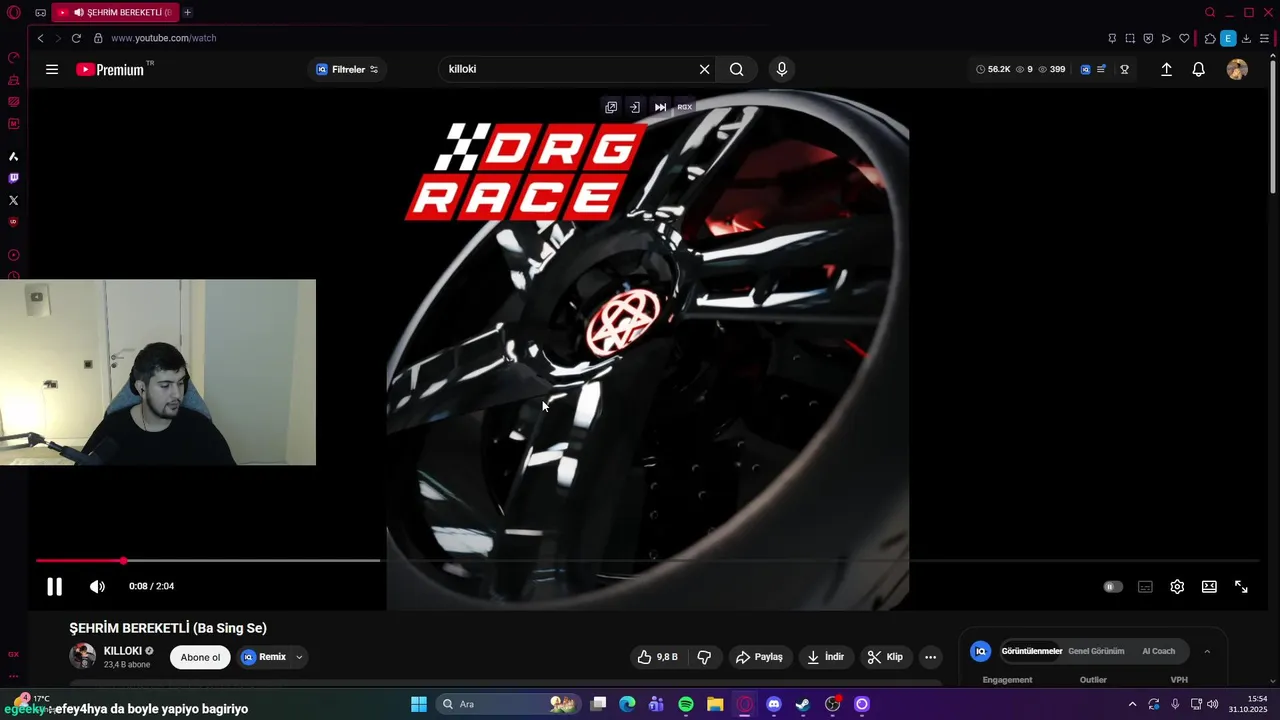Open Opera easy setup sliders icon
Screen dimensions: 1280x720
tap(1264, 38)
